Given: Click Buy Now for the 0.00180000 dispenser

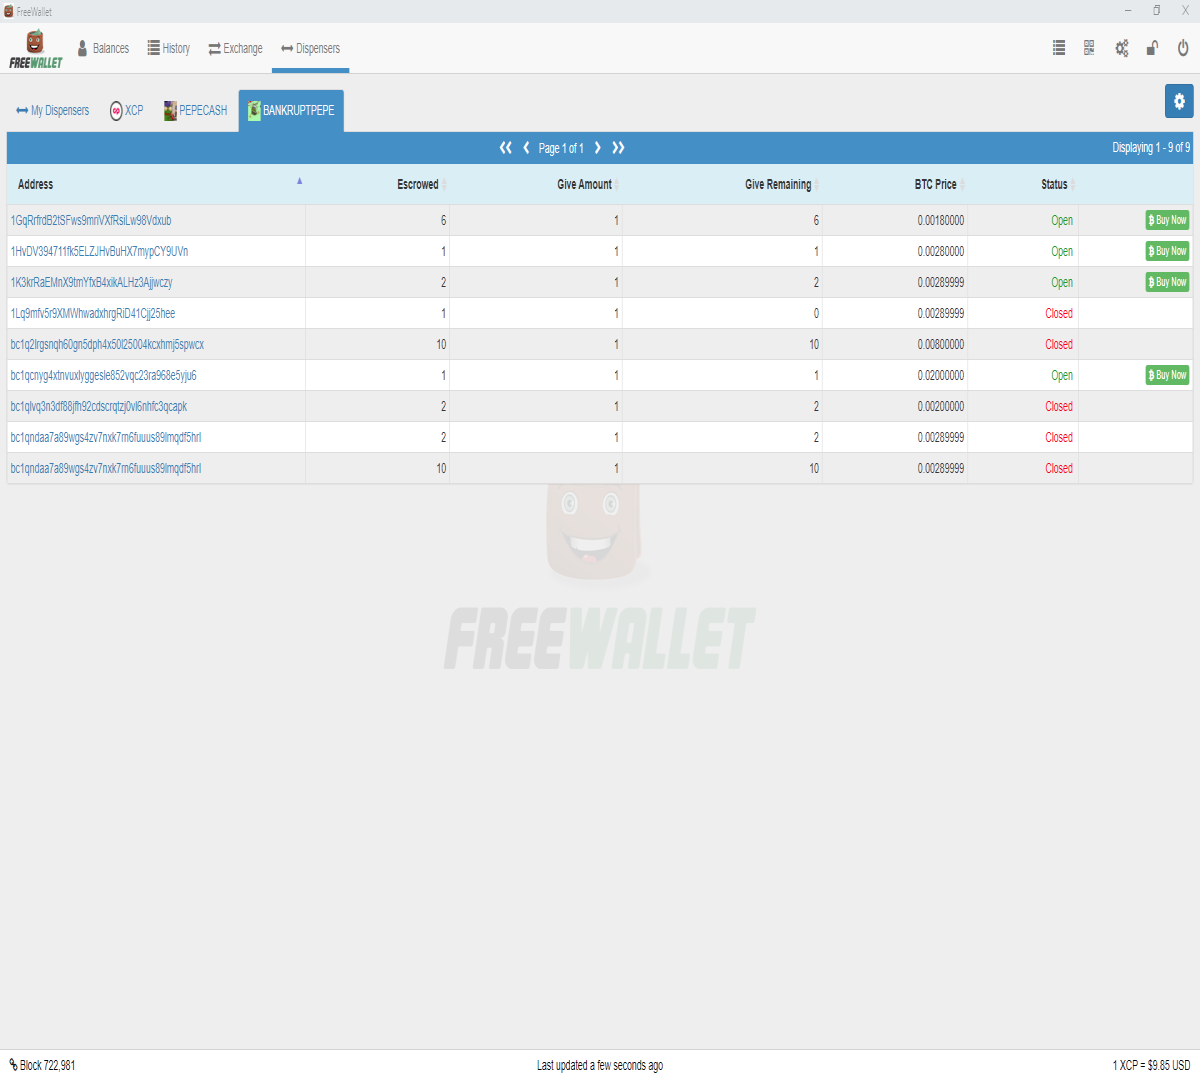Looking at the screenshot, I should [x=1167, y=220].
